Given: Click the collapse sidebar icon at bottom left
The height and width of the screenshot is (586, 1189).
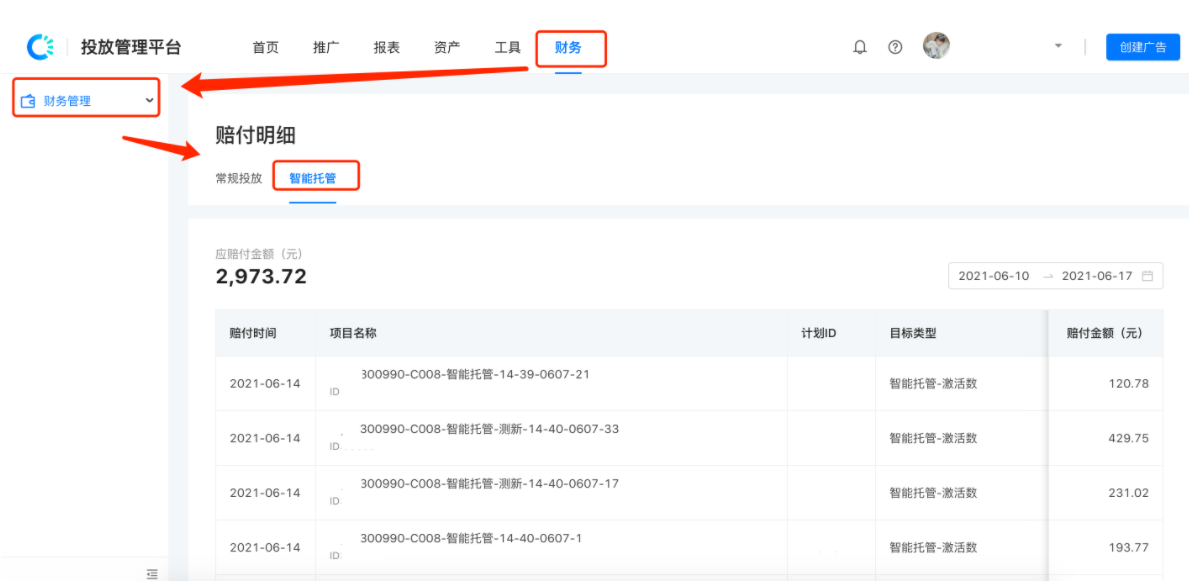Looking at the screenshot, I should pyautogui.click(x=151, y=574).
